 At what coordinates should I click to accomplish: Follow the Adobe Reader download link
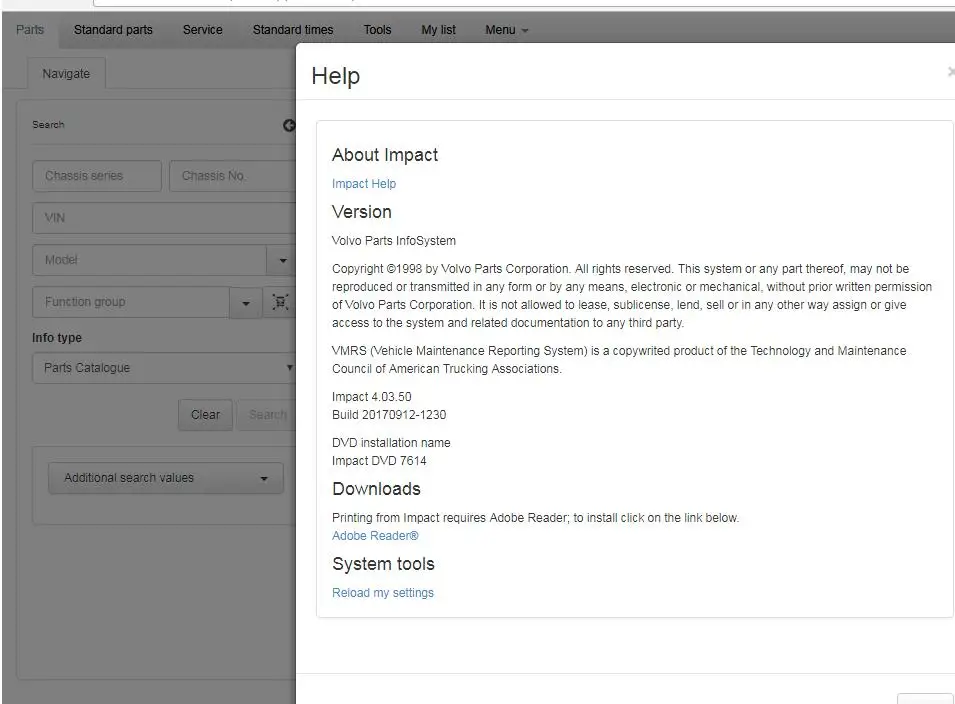coord(375,536)
